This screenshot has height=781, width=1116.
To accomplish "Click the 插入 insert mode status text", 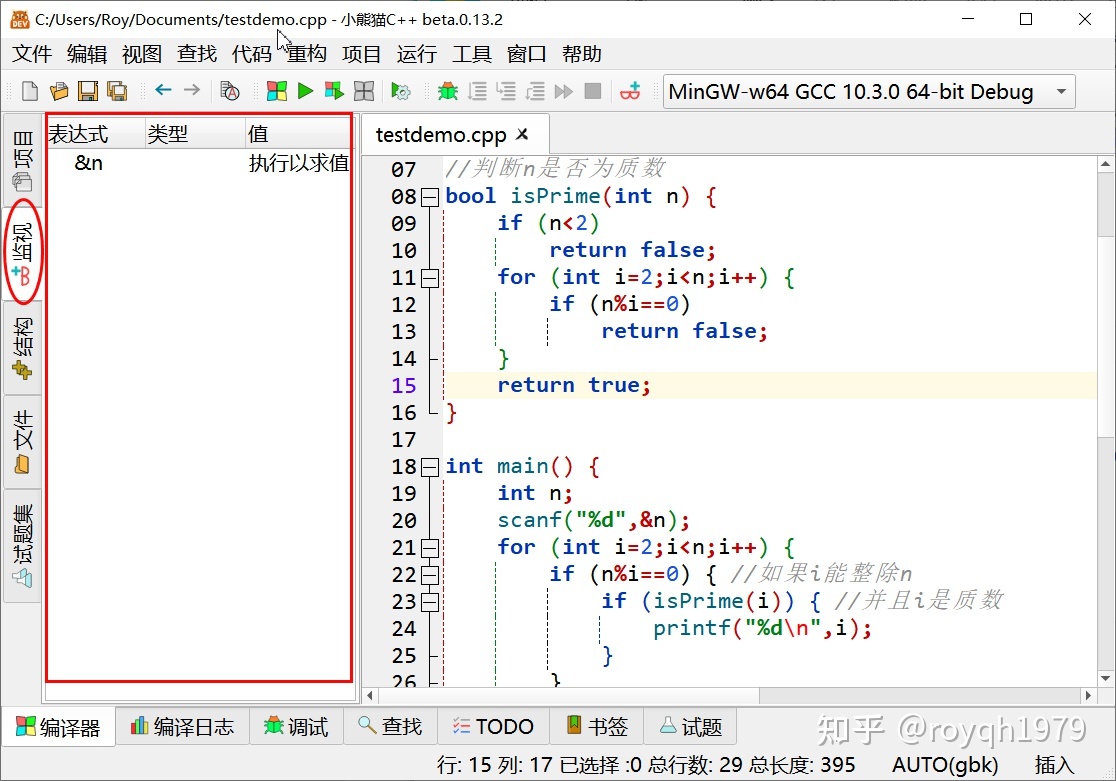I will click(1054, 765).
